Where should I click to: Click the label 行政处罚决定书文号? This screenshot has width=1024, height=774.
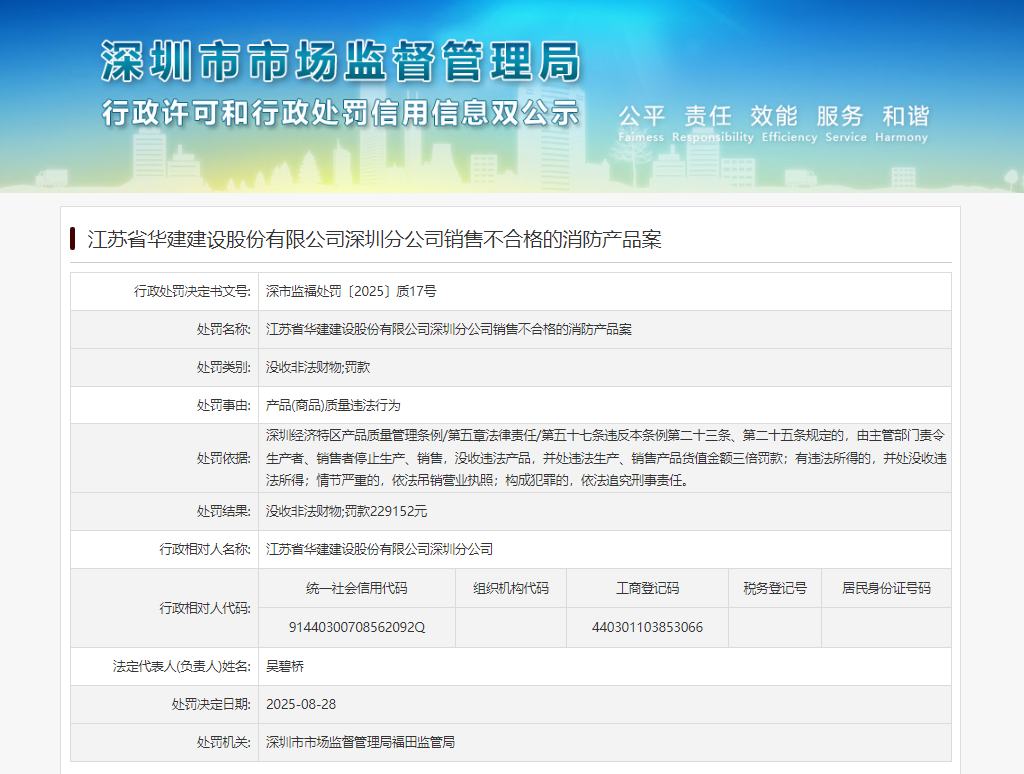pyautogui.click(x=192, y=291)
